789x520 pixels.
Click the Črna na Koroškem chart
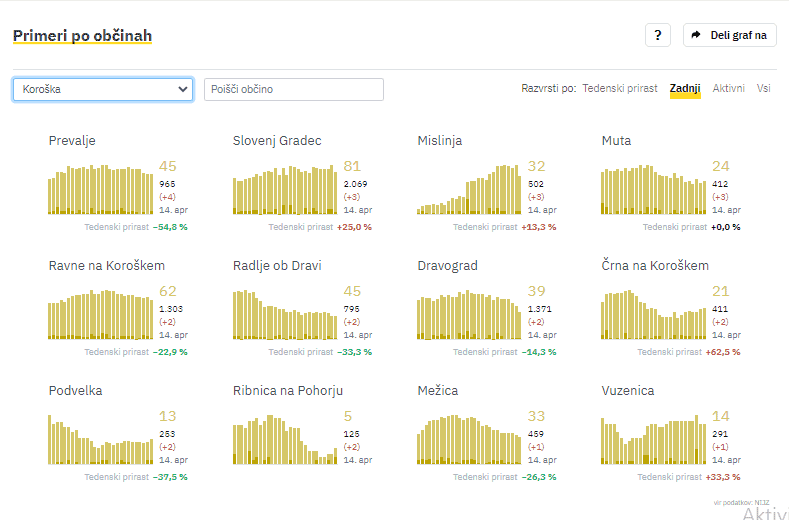click(x=653, y=315)
